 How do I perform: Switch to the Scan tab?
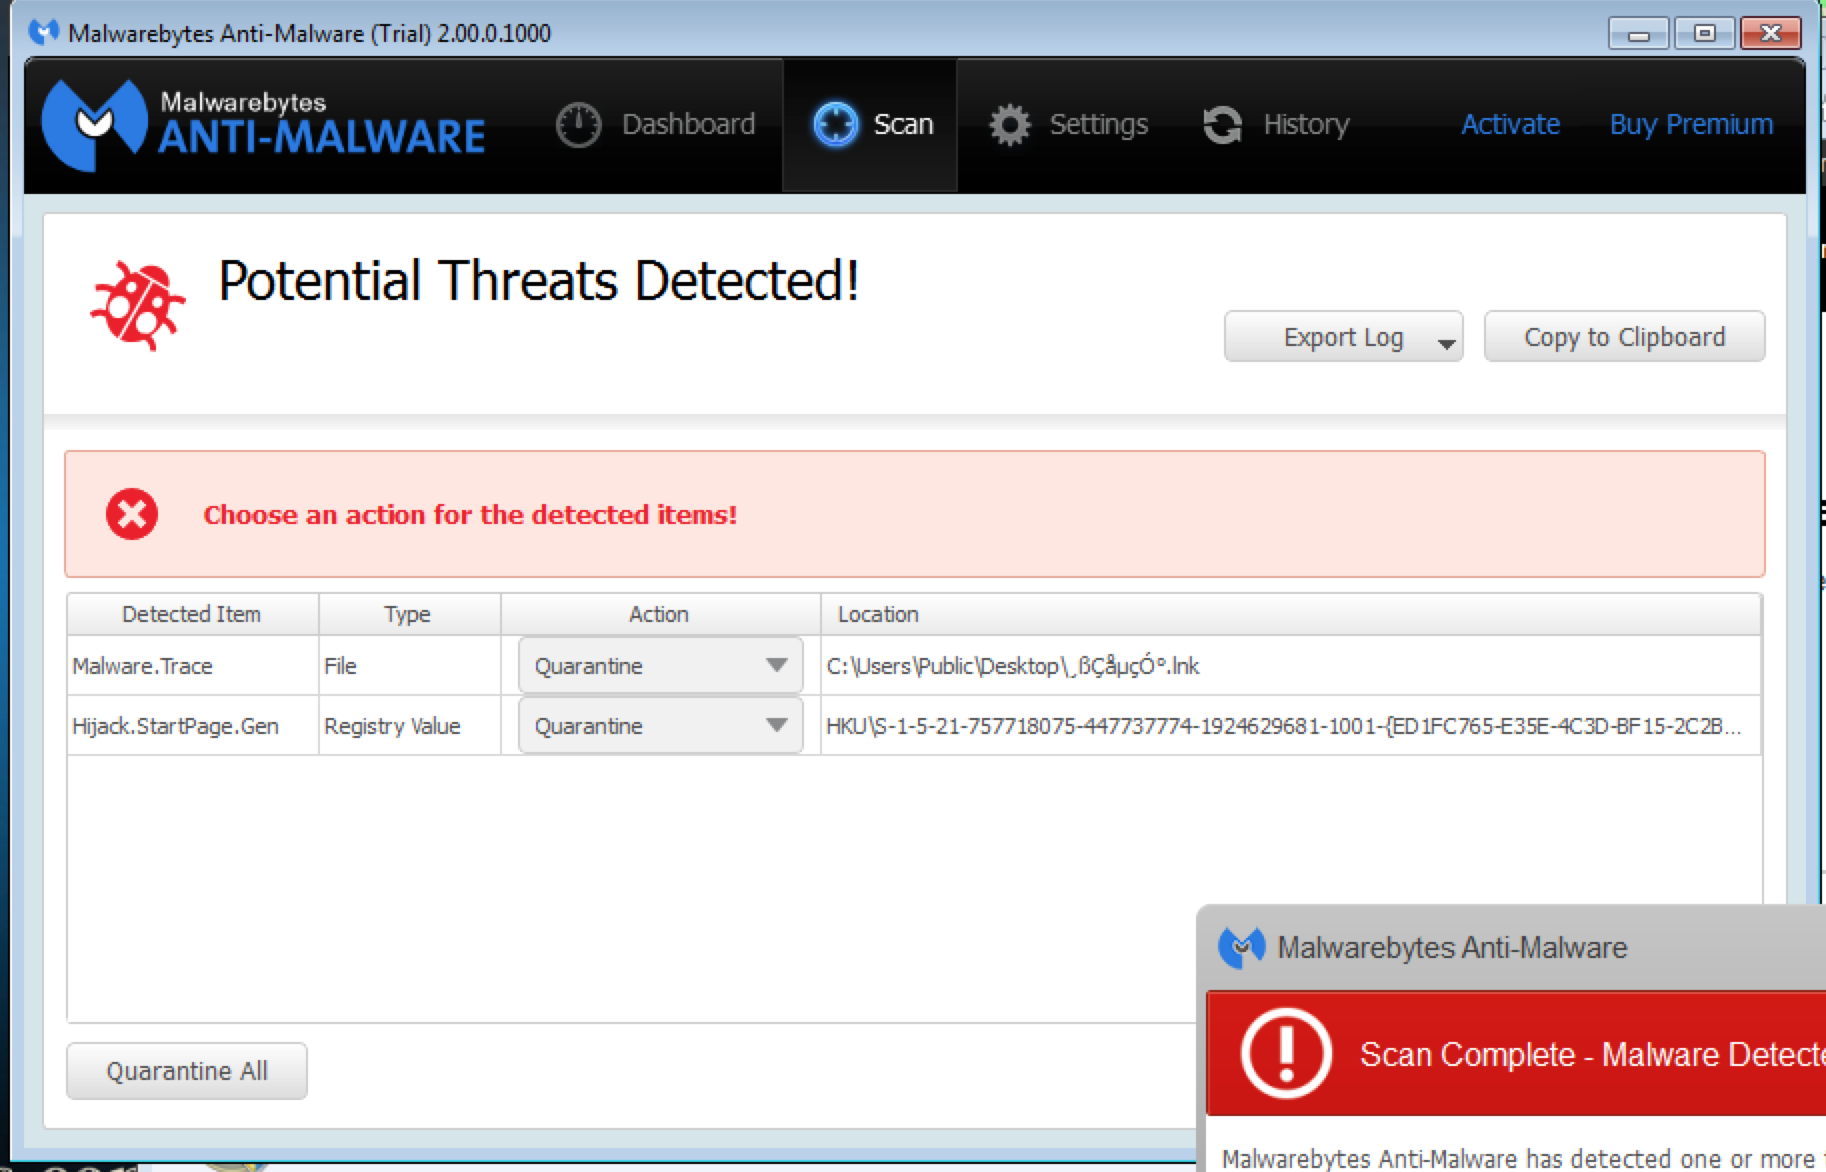click(870, 125)
